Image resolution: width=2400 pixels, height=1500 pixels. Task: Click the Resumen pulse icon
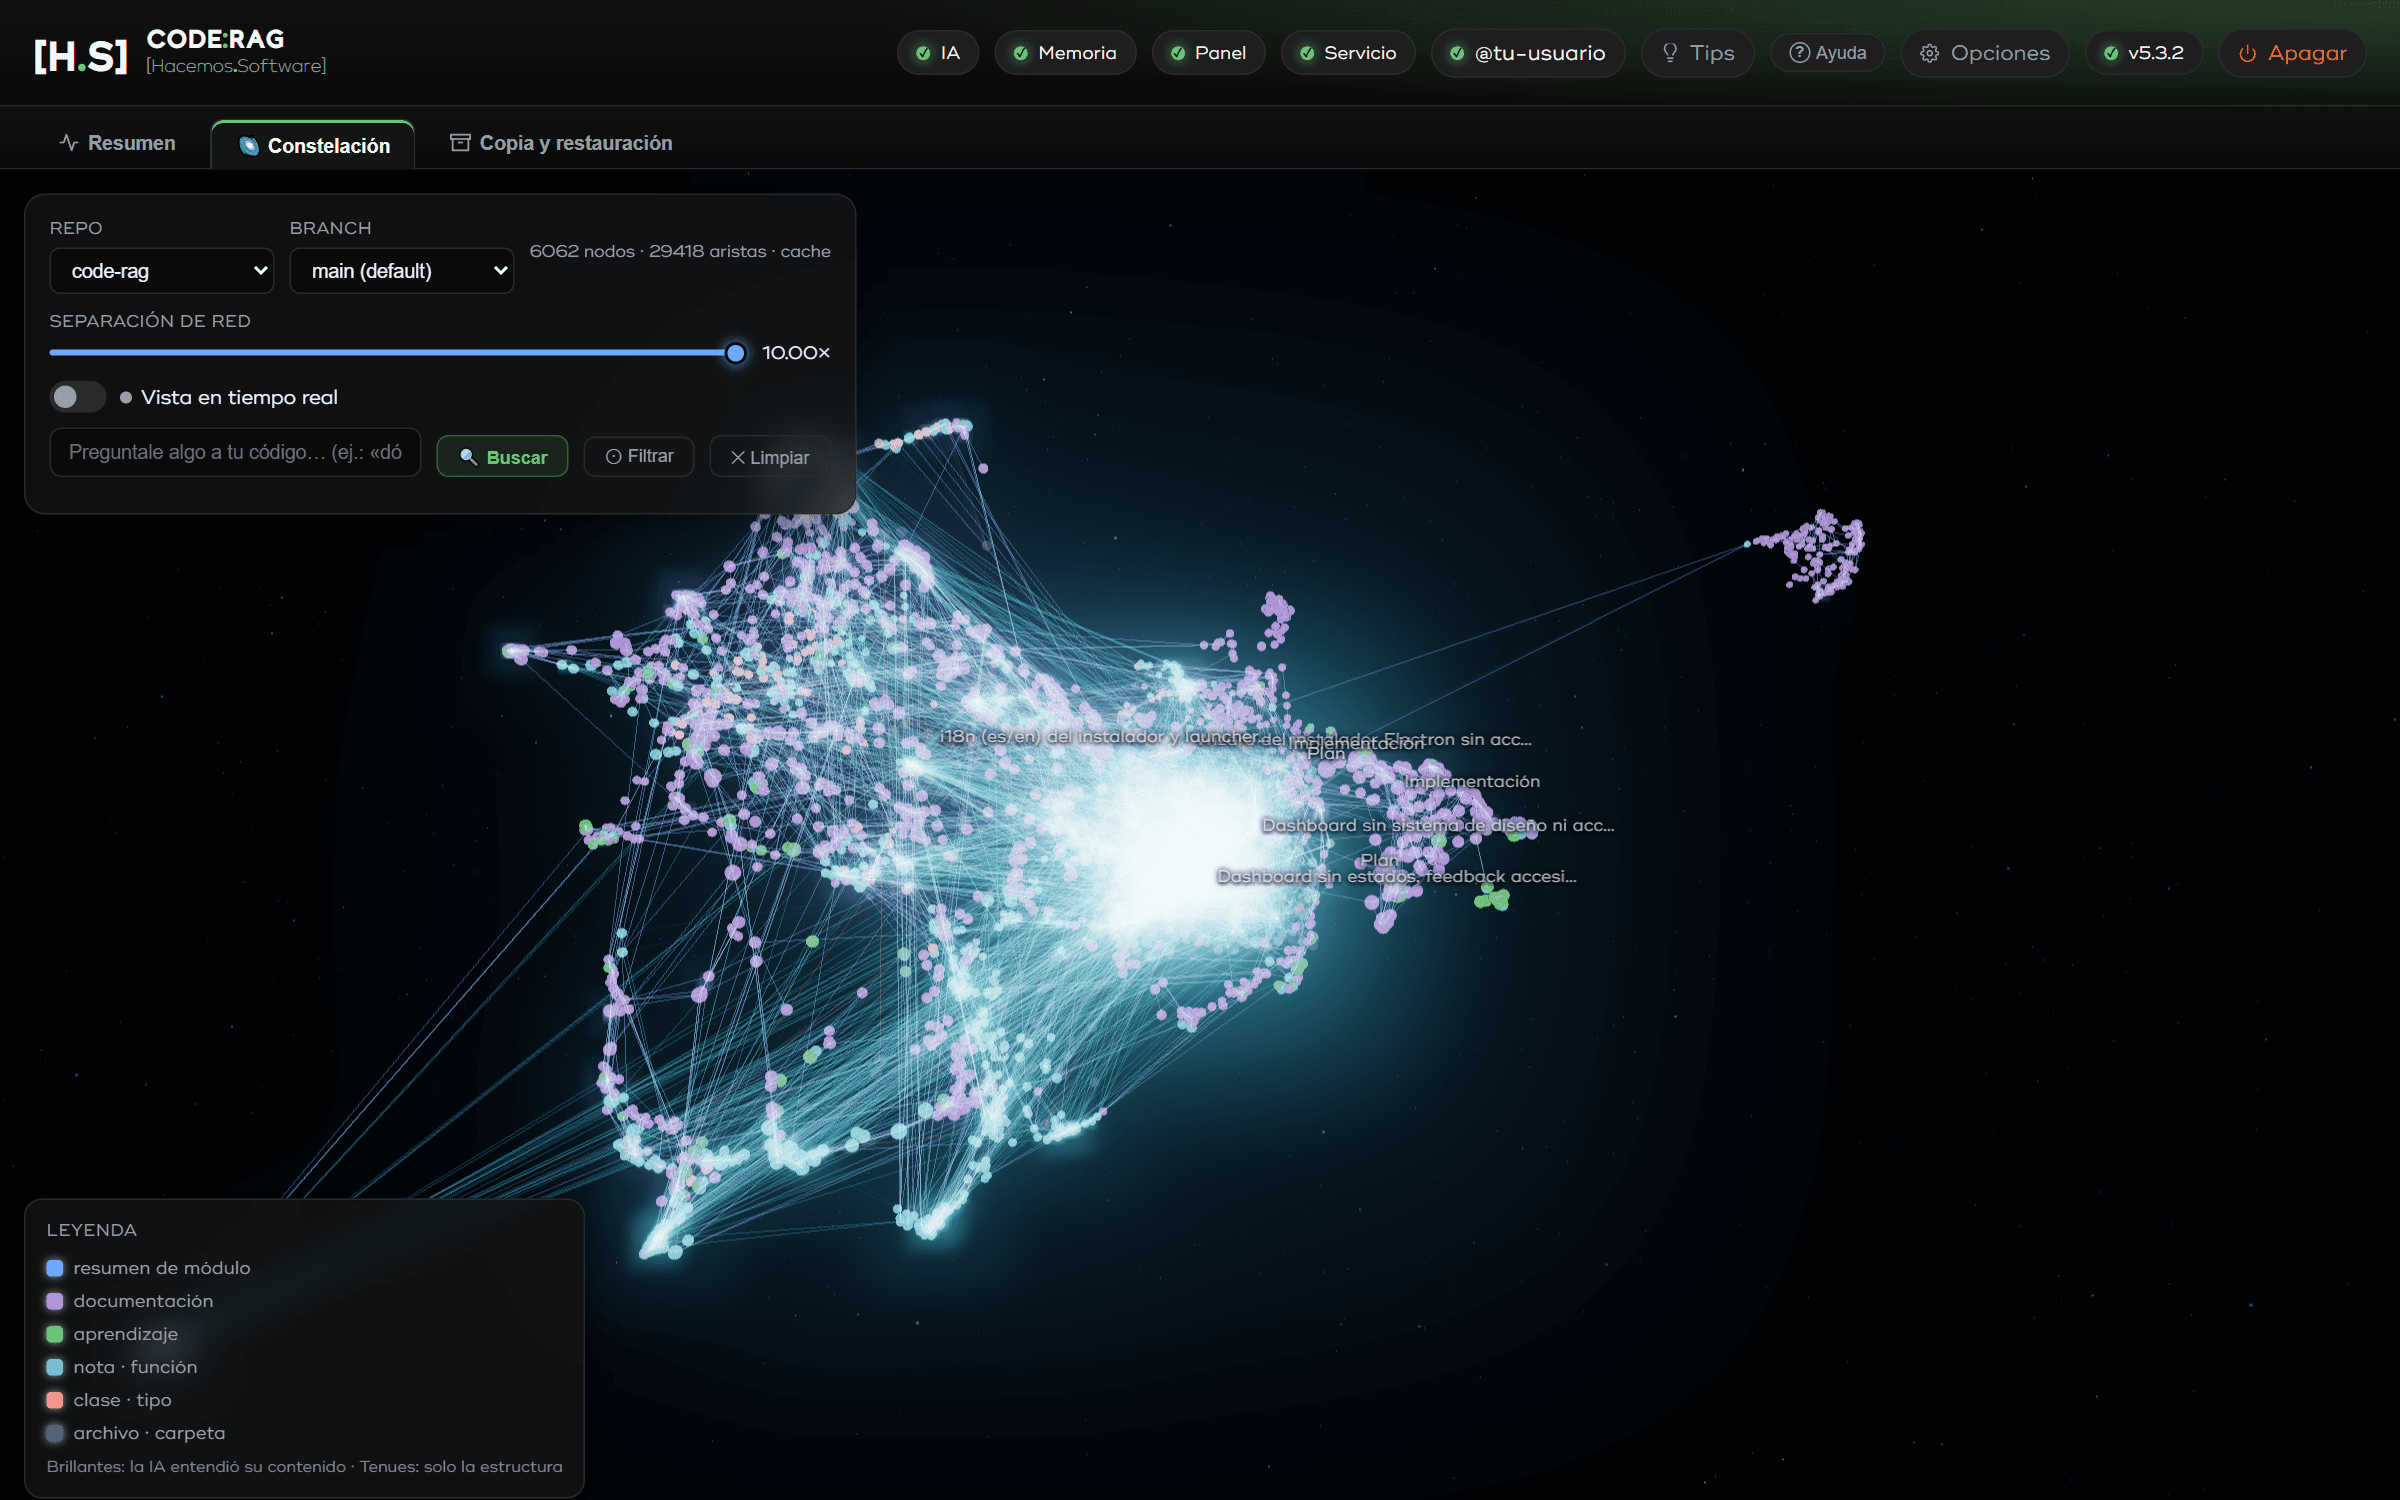(x=68, y=142)
